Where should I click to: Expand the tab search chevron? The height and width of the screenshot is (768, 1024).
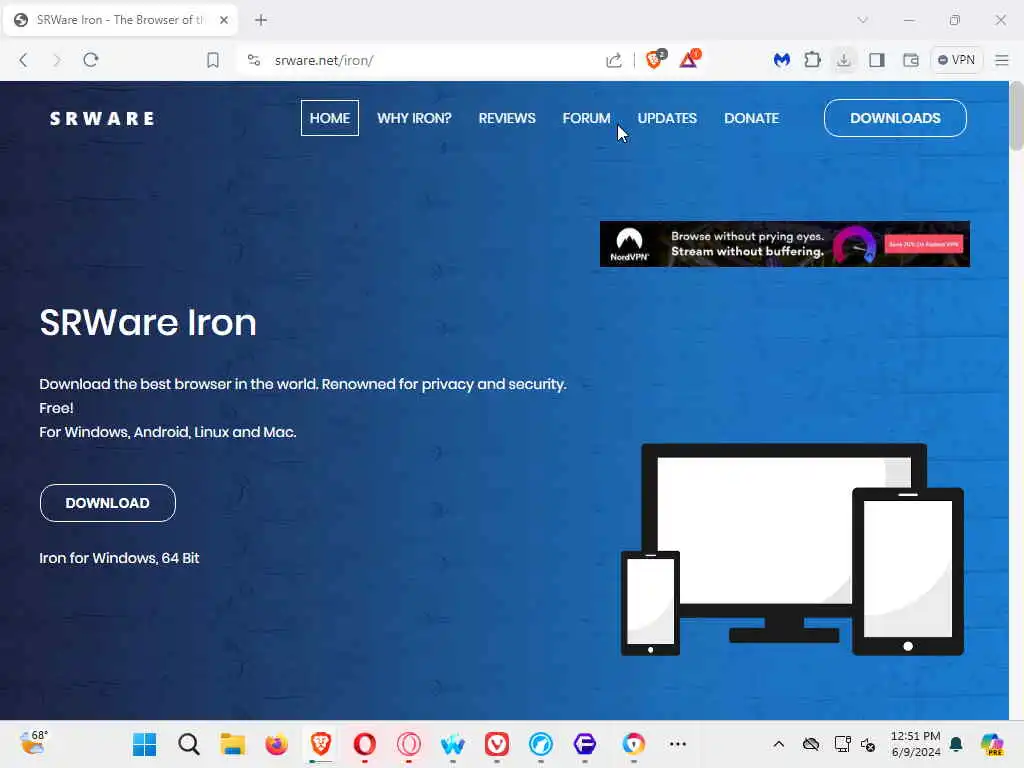coord(863,20)
